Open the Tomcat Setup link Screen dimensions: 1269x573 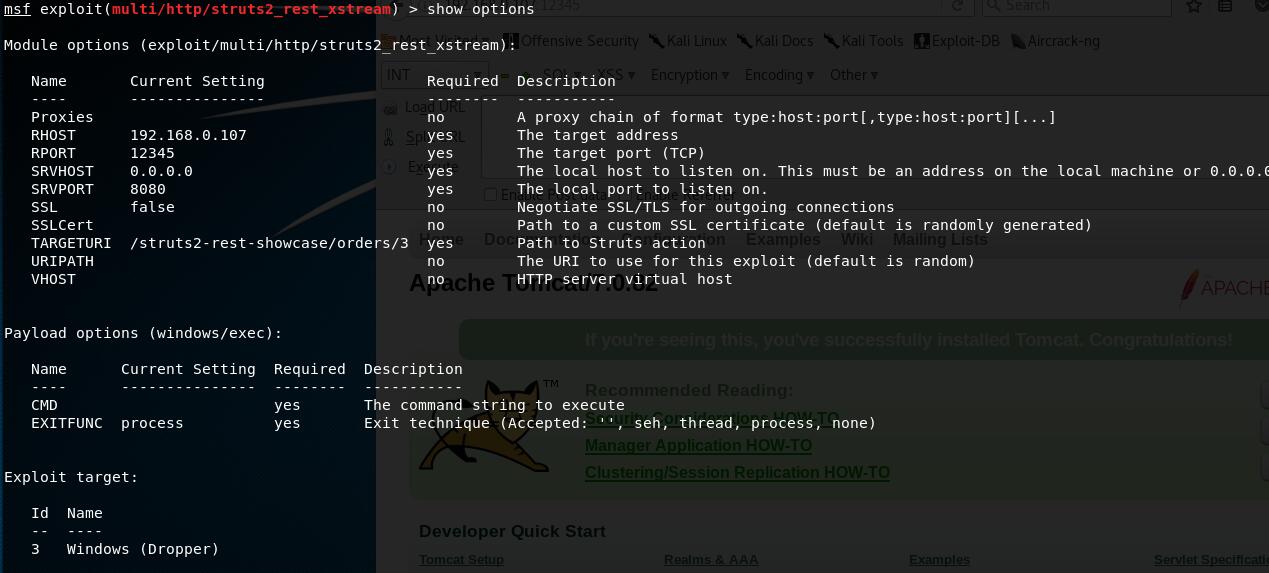click(x=461, y=560)
